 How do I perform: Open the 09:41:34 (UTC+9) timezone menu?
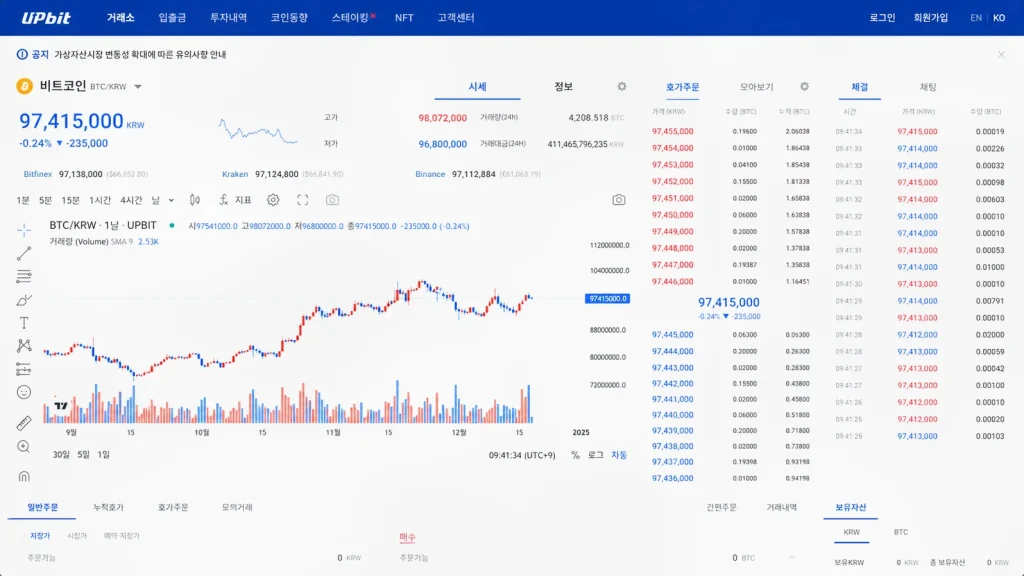point(522,455)
